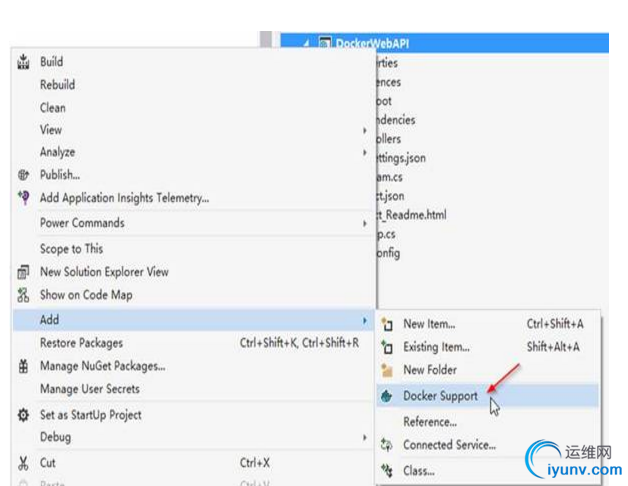628x486 pixels.
Task: Click the Set as StartUp gear icon
Action: [23, 415]
